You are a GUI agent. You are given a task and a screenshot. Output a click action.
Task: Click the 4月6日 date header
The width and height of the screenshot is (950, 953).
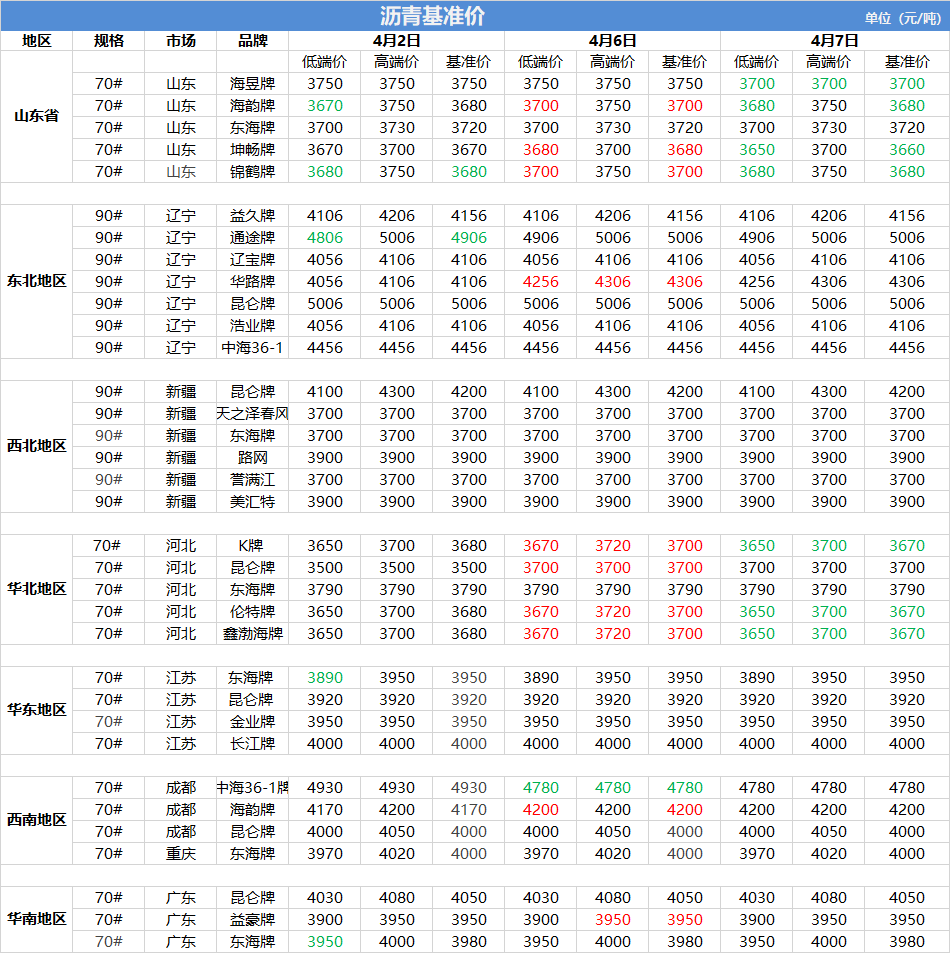pyautogui.click(x=612, y=40)
